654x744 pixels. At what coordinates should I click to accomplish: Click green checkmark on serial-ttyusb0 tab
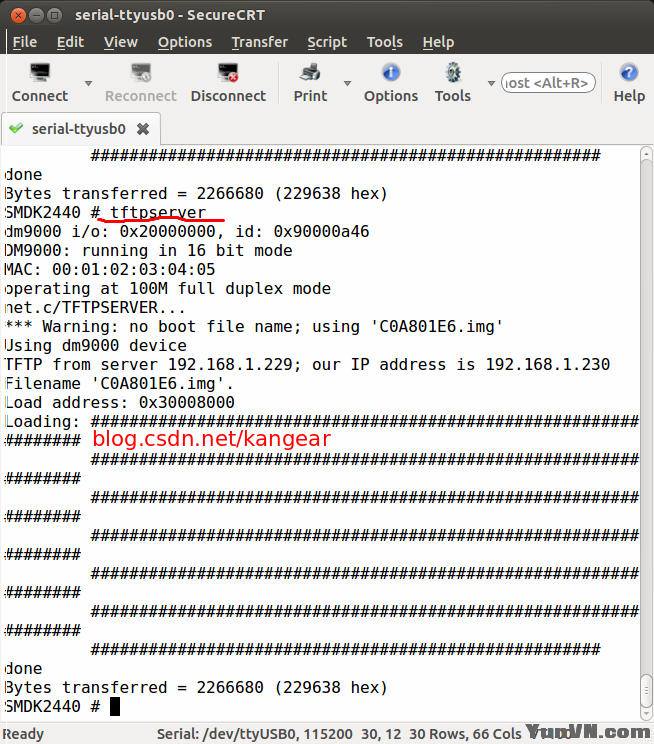(16, 128)
